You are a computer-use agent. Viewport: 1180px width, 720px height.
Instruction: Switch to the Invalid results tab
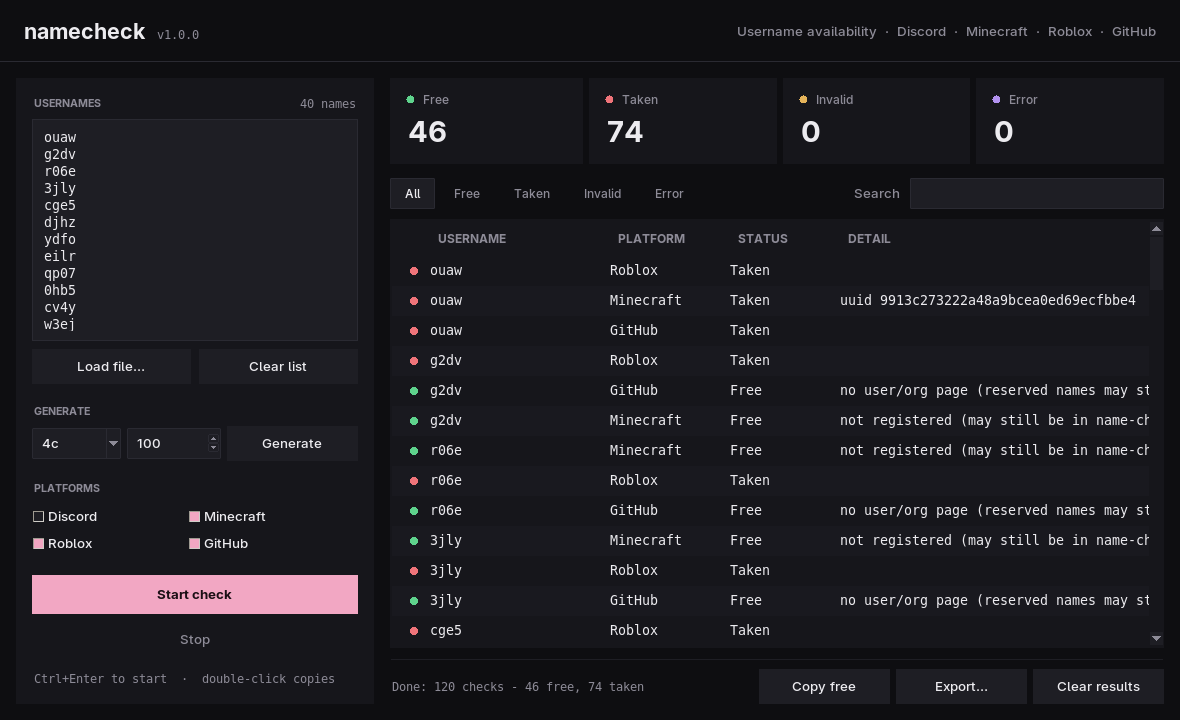point(603,193)
